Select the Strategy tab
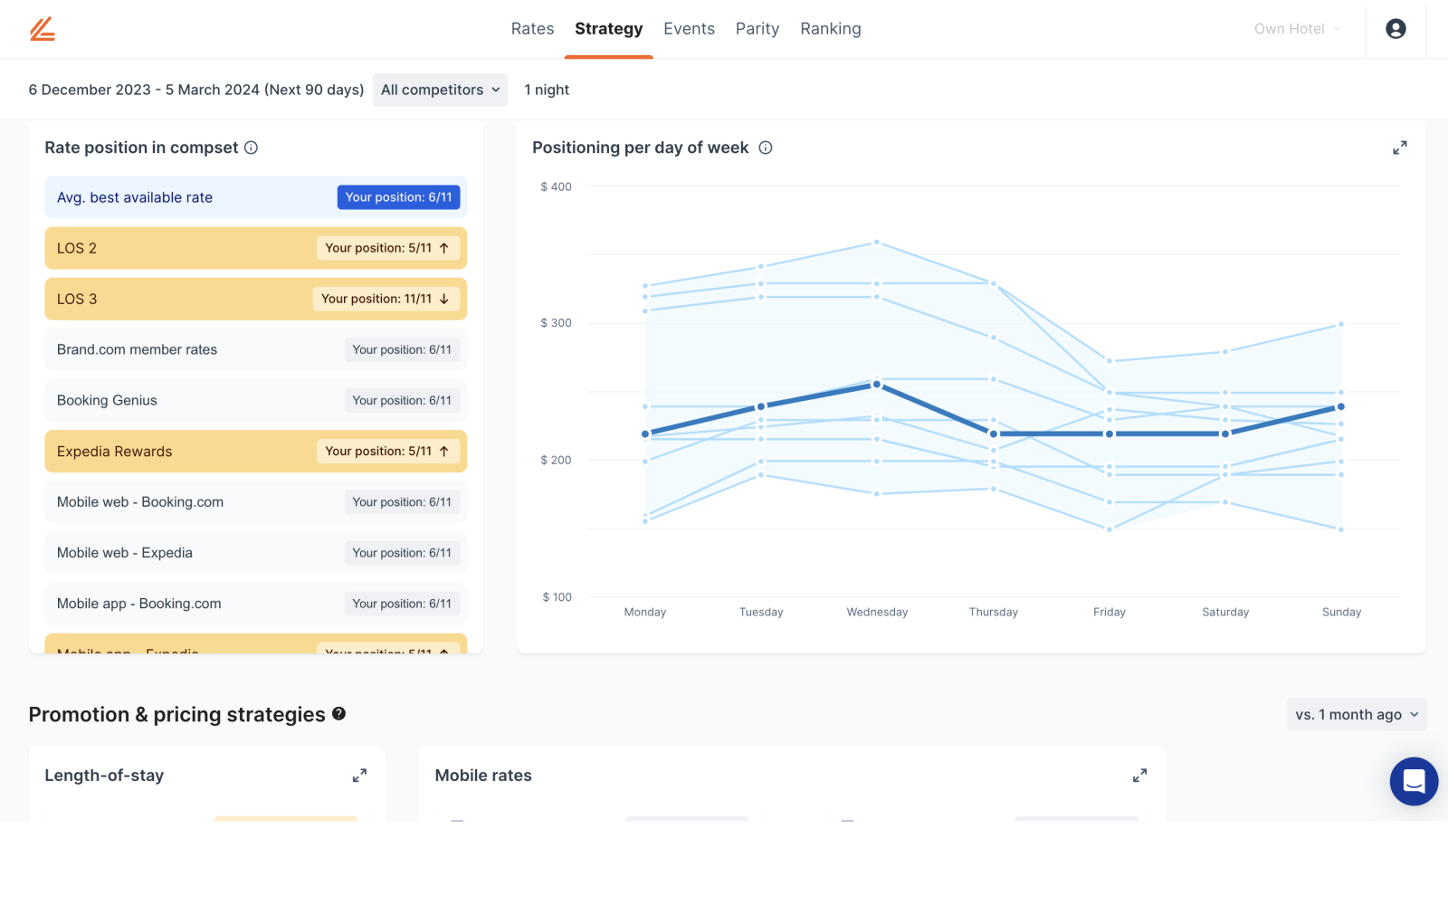The image size is (1448, 905). click(608, 29)
